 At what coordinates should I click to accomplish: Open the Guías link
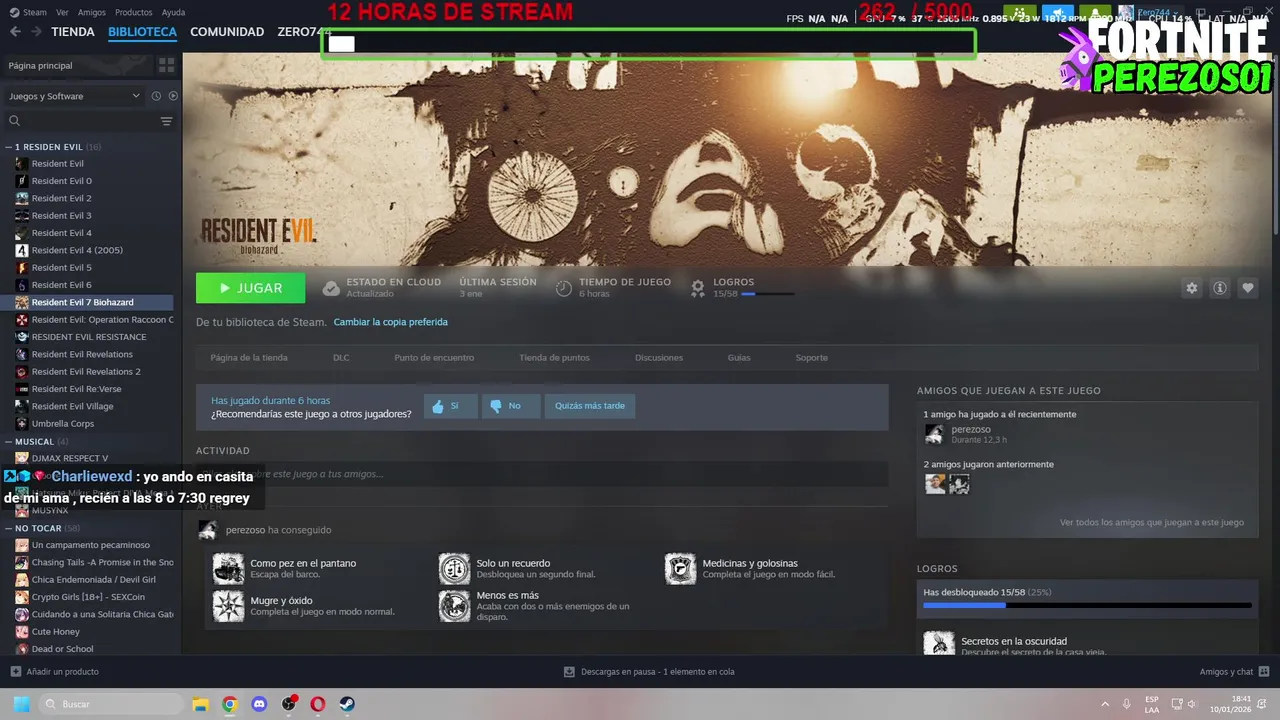pyautogui.click(x=739, y=357)
